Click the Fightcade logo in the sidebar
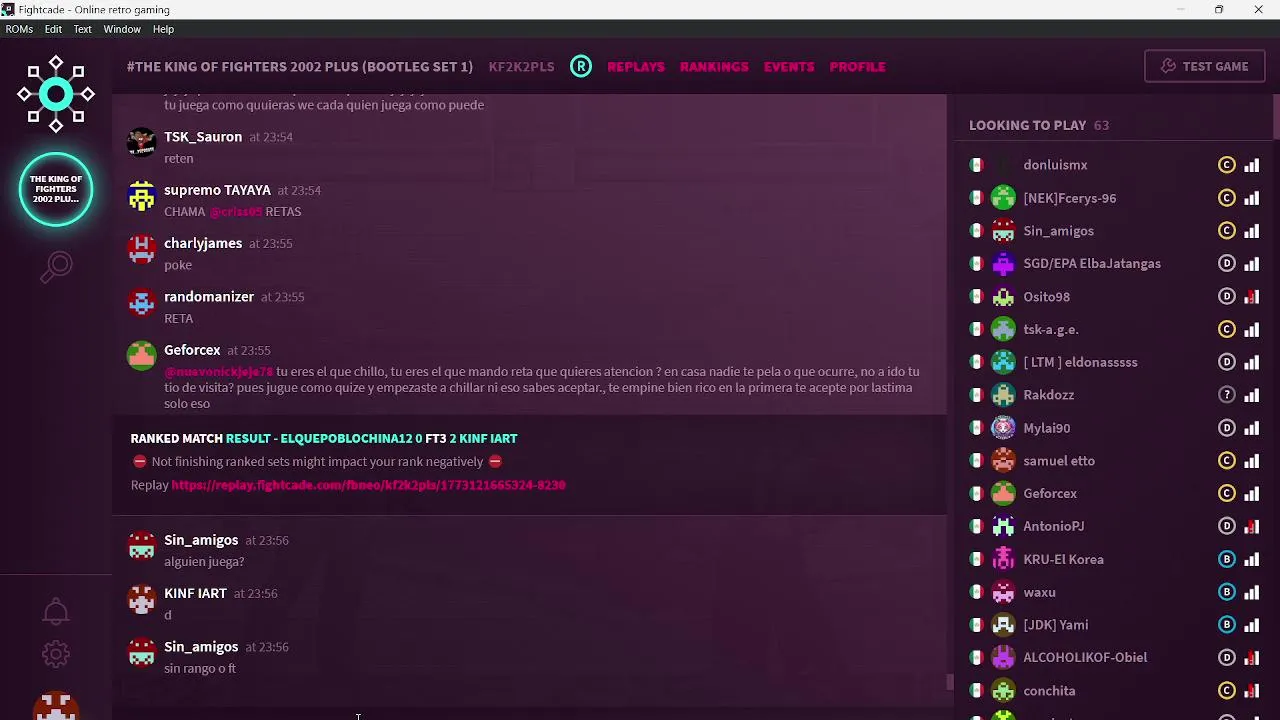Viewport: 1280px width, 720px height. tap(56, 94)
